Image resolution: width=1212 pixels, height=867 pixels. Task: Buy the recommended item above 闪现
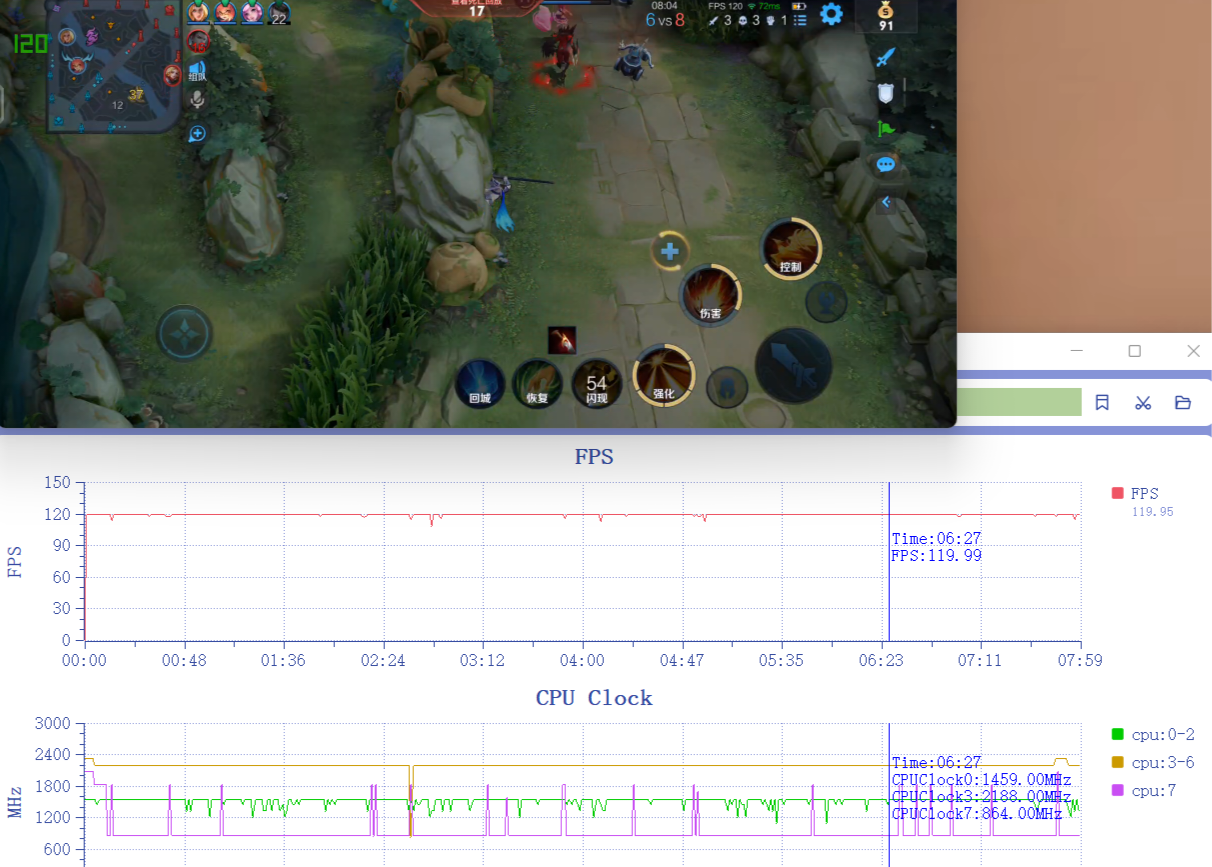(x=562, y=340)
